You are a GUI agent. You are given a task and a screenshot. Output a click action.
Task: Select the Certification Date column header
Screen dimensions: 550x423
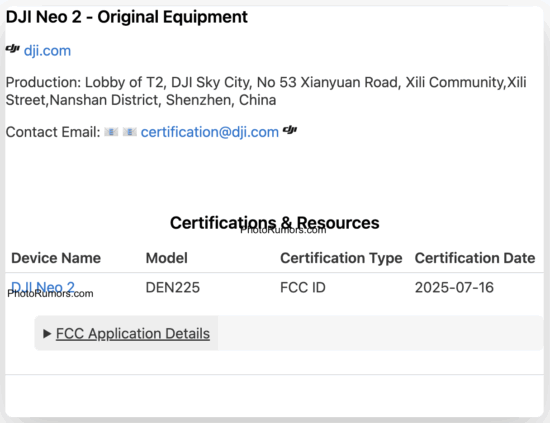pos(475,258)
